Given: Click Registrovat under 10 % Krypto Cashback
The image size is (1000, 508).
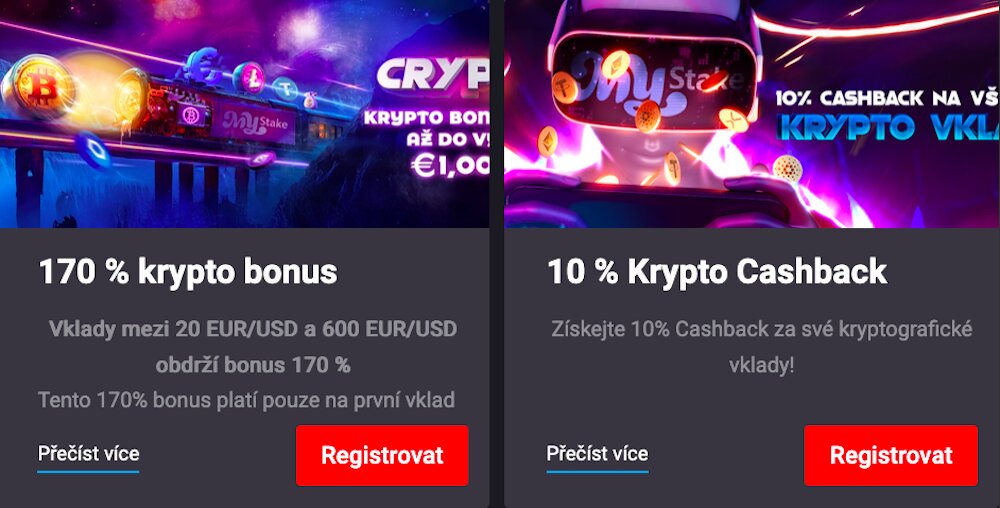Looking at the screenshot, I should [890, 455].
